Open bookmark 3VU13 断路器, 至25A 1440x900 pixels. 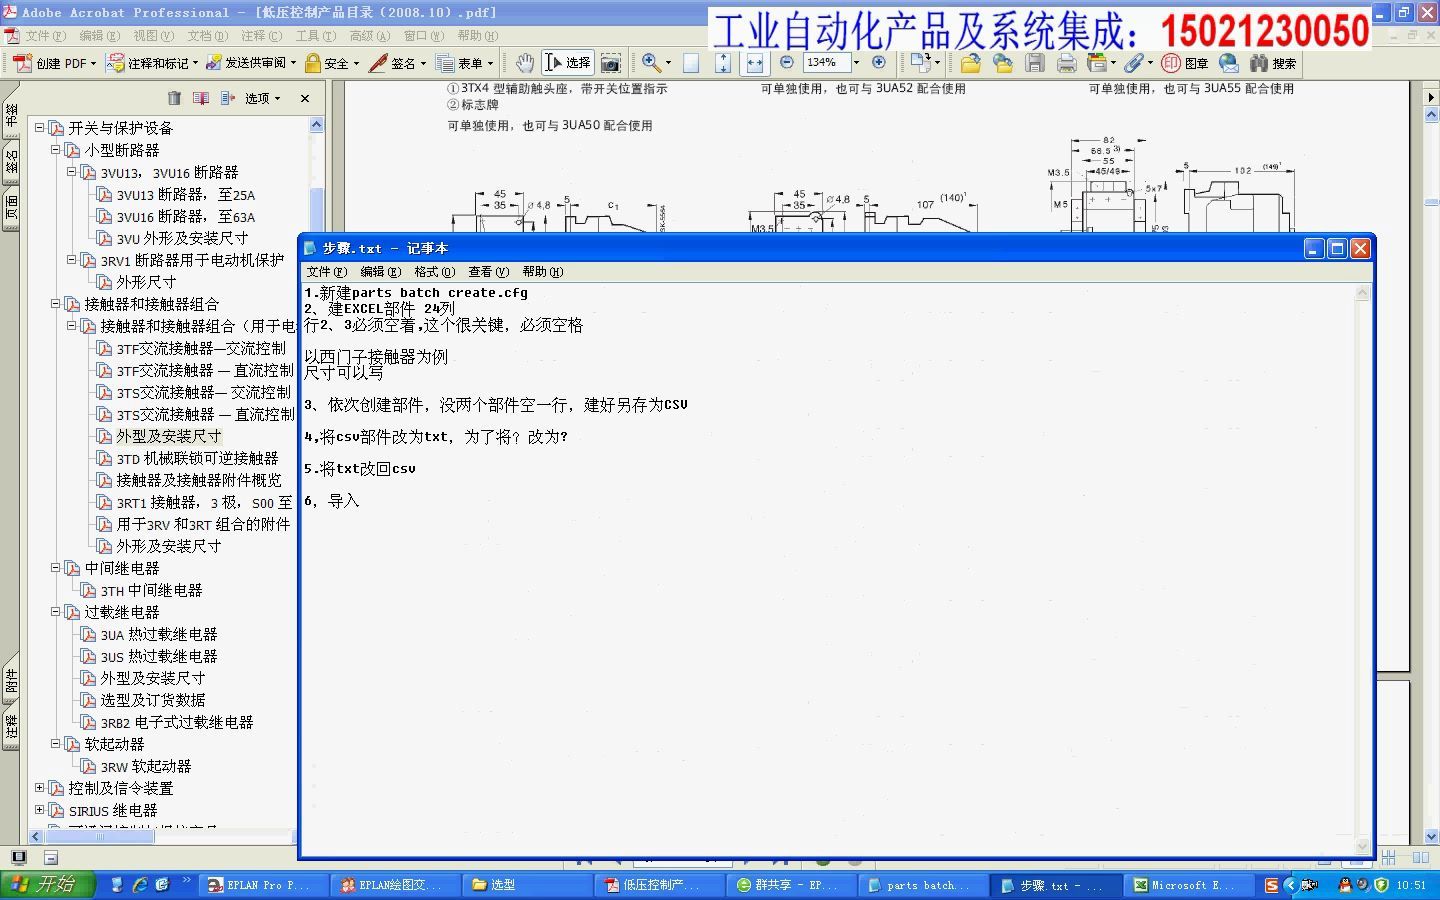185,194
